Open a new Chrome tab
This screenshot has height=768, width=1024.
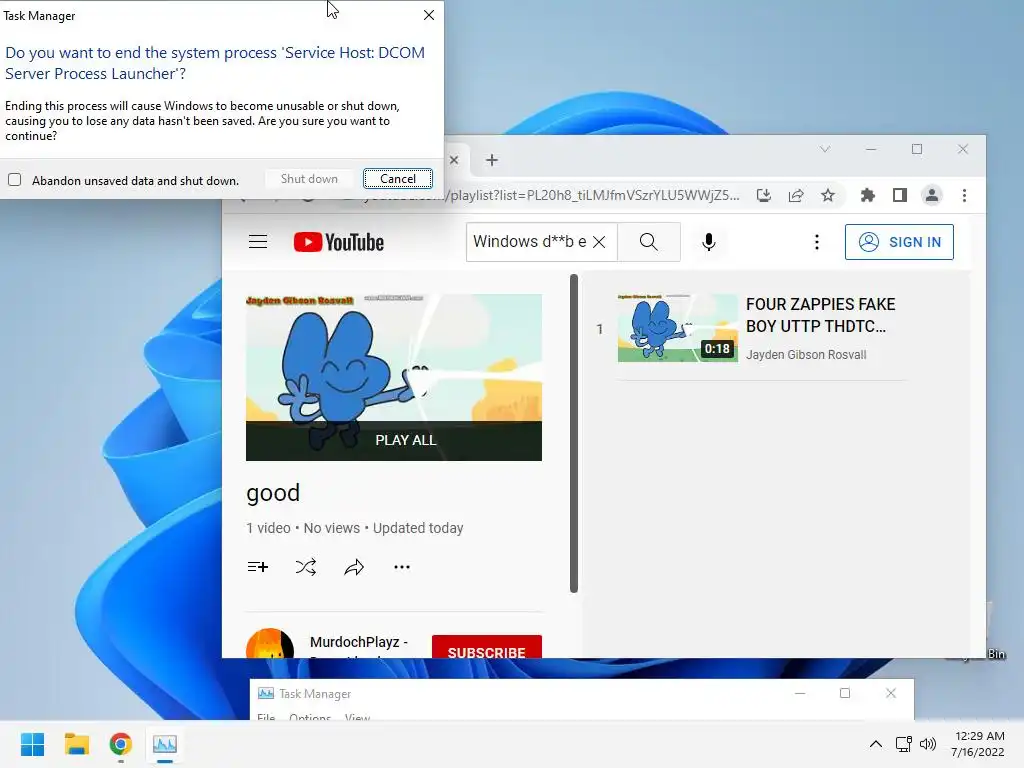coord(492,160)
